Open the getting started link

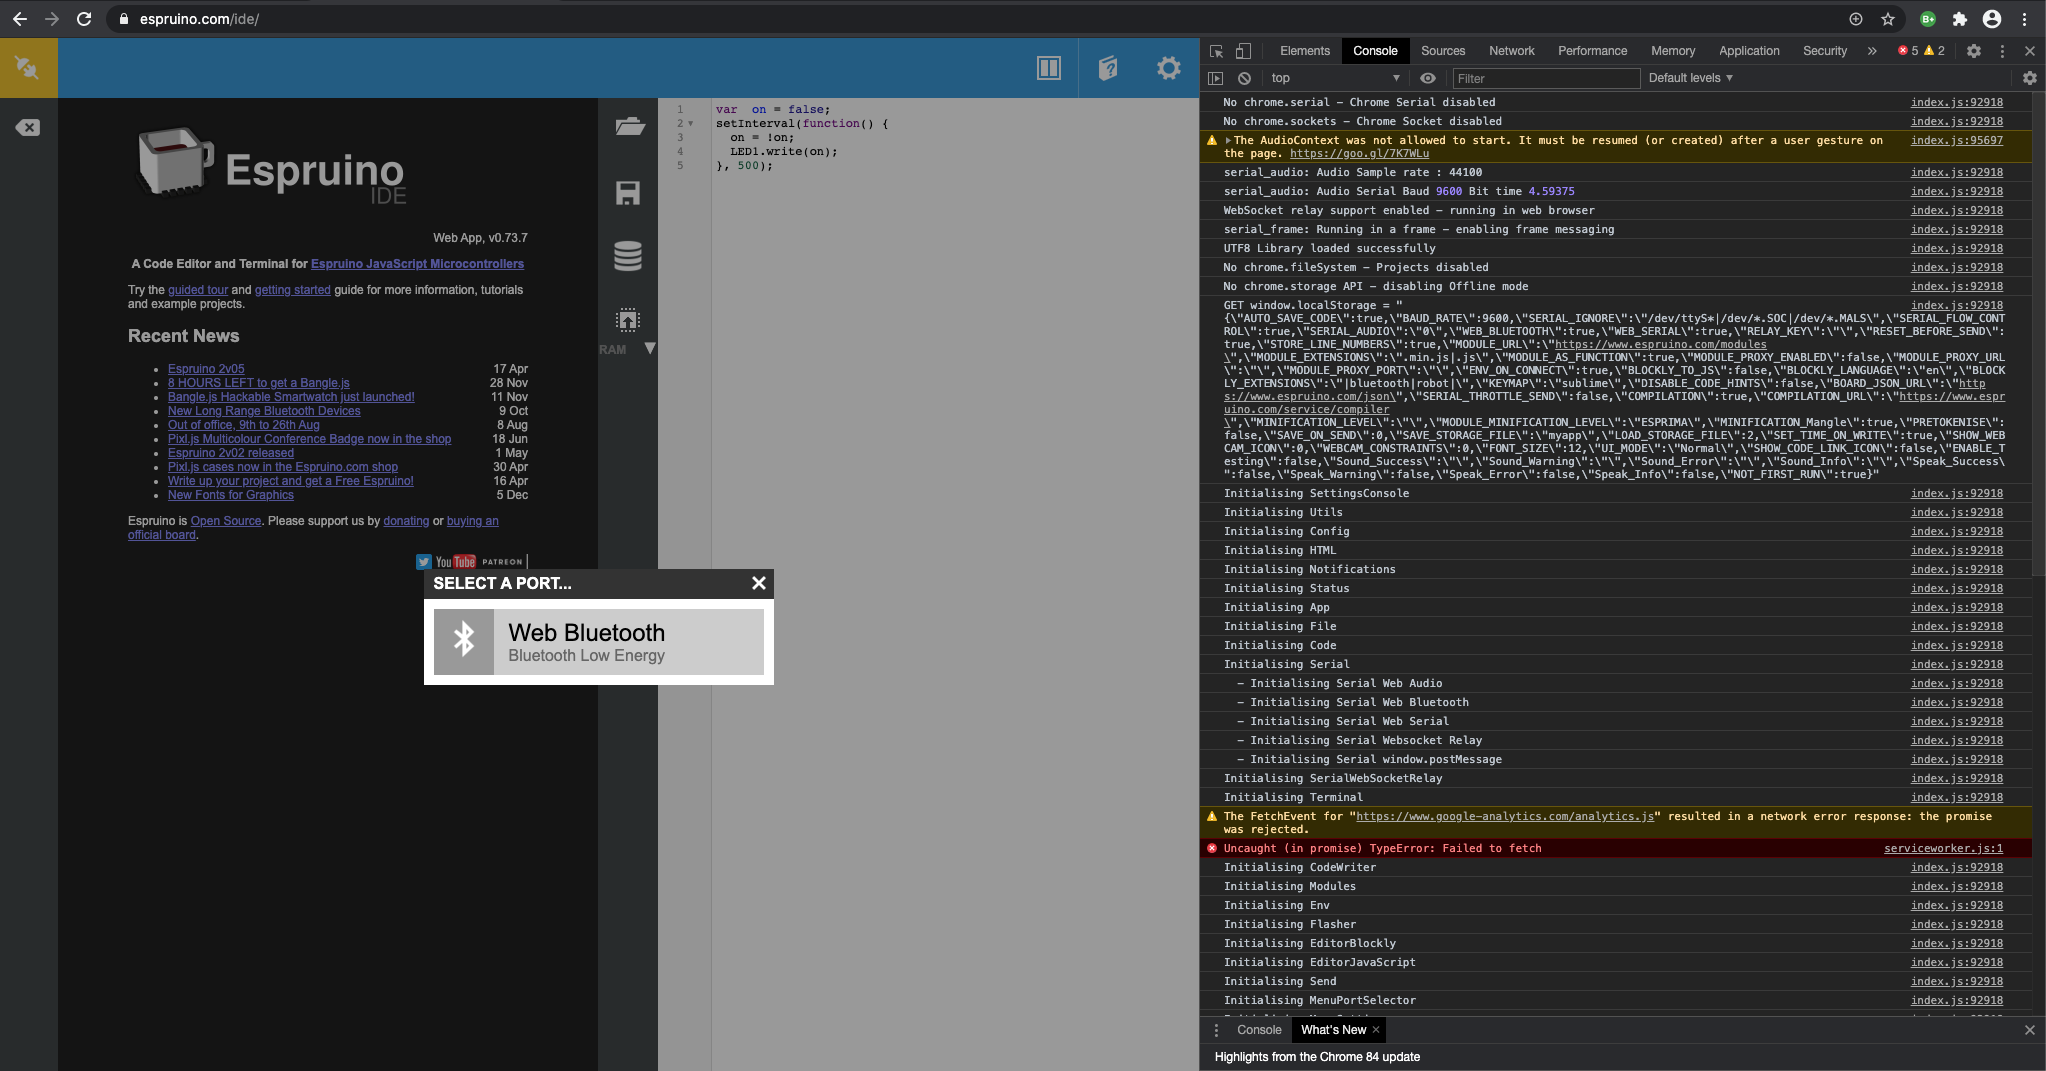pos(292,290)
